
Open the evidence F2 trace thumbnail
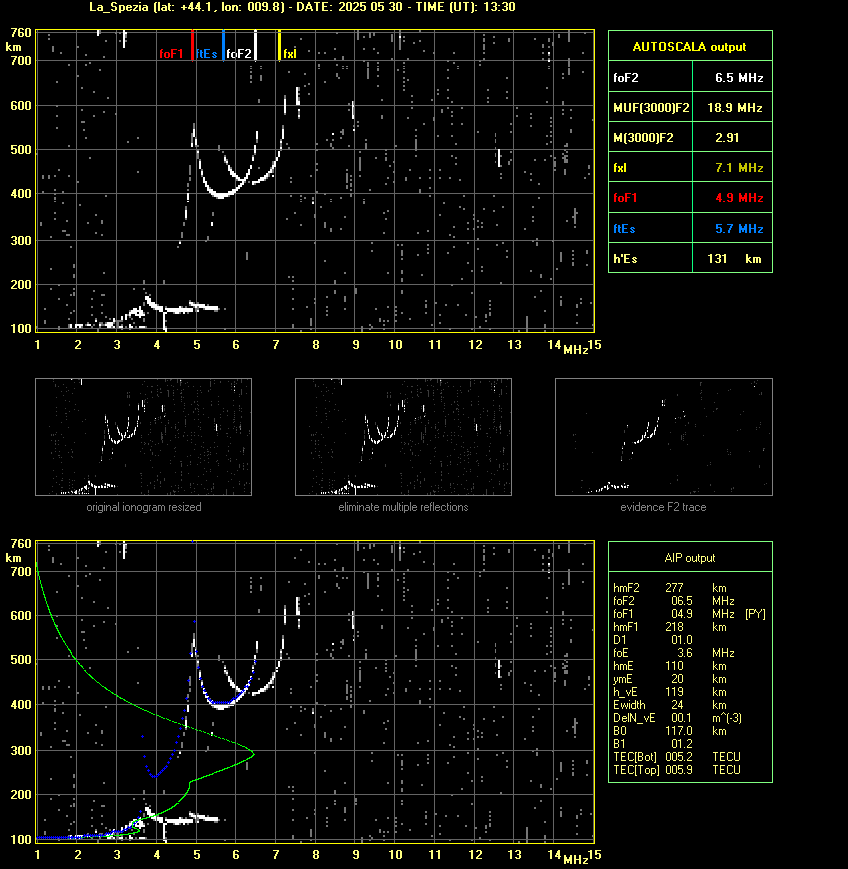(x=664, y=437)
